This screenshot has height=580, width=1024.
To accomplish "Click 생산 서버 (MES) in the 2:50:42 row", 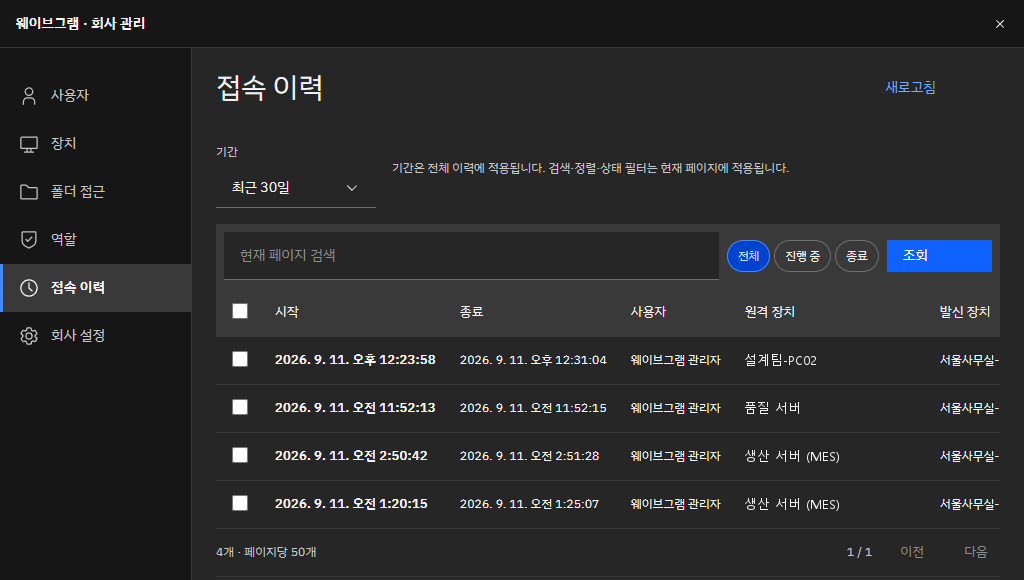I will coord(792,456).
